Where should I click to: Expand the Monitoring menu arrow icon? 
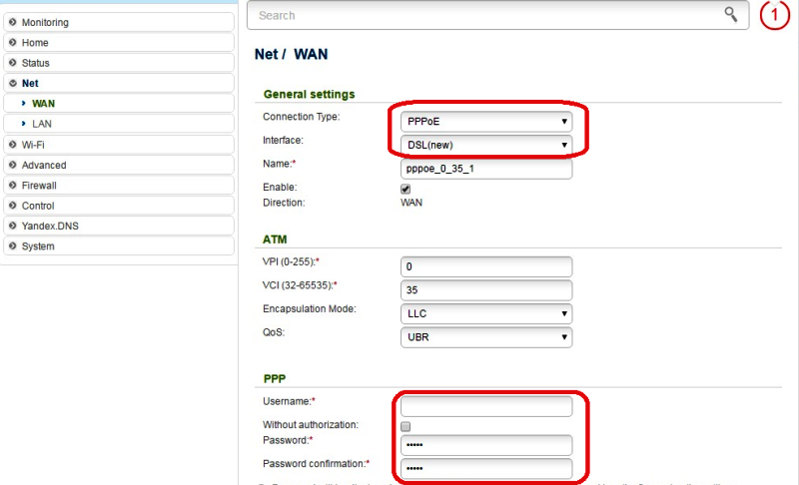click(x=13, y=22)
